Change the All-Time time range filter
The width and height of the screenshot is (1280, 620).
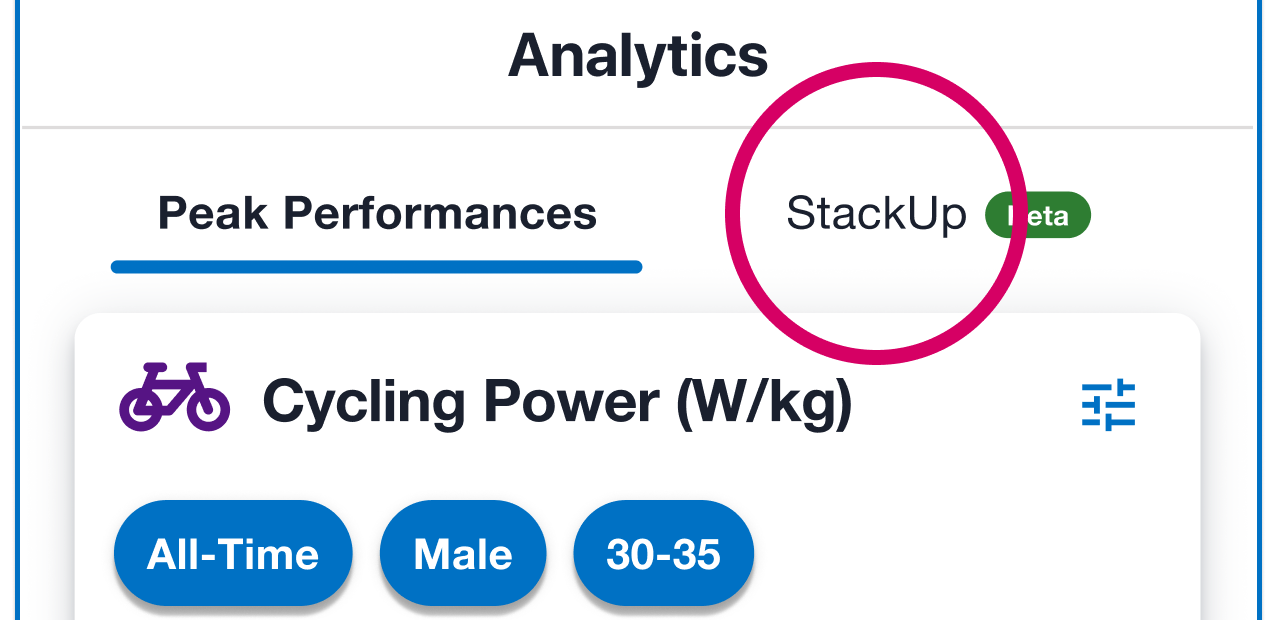[x=232, y=553]
